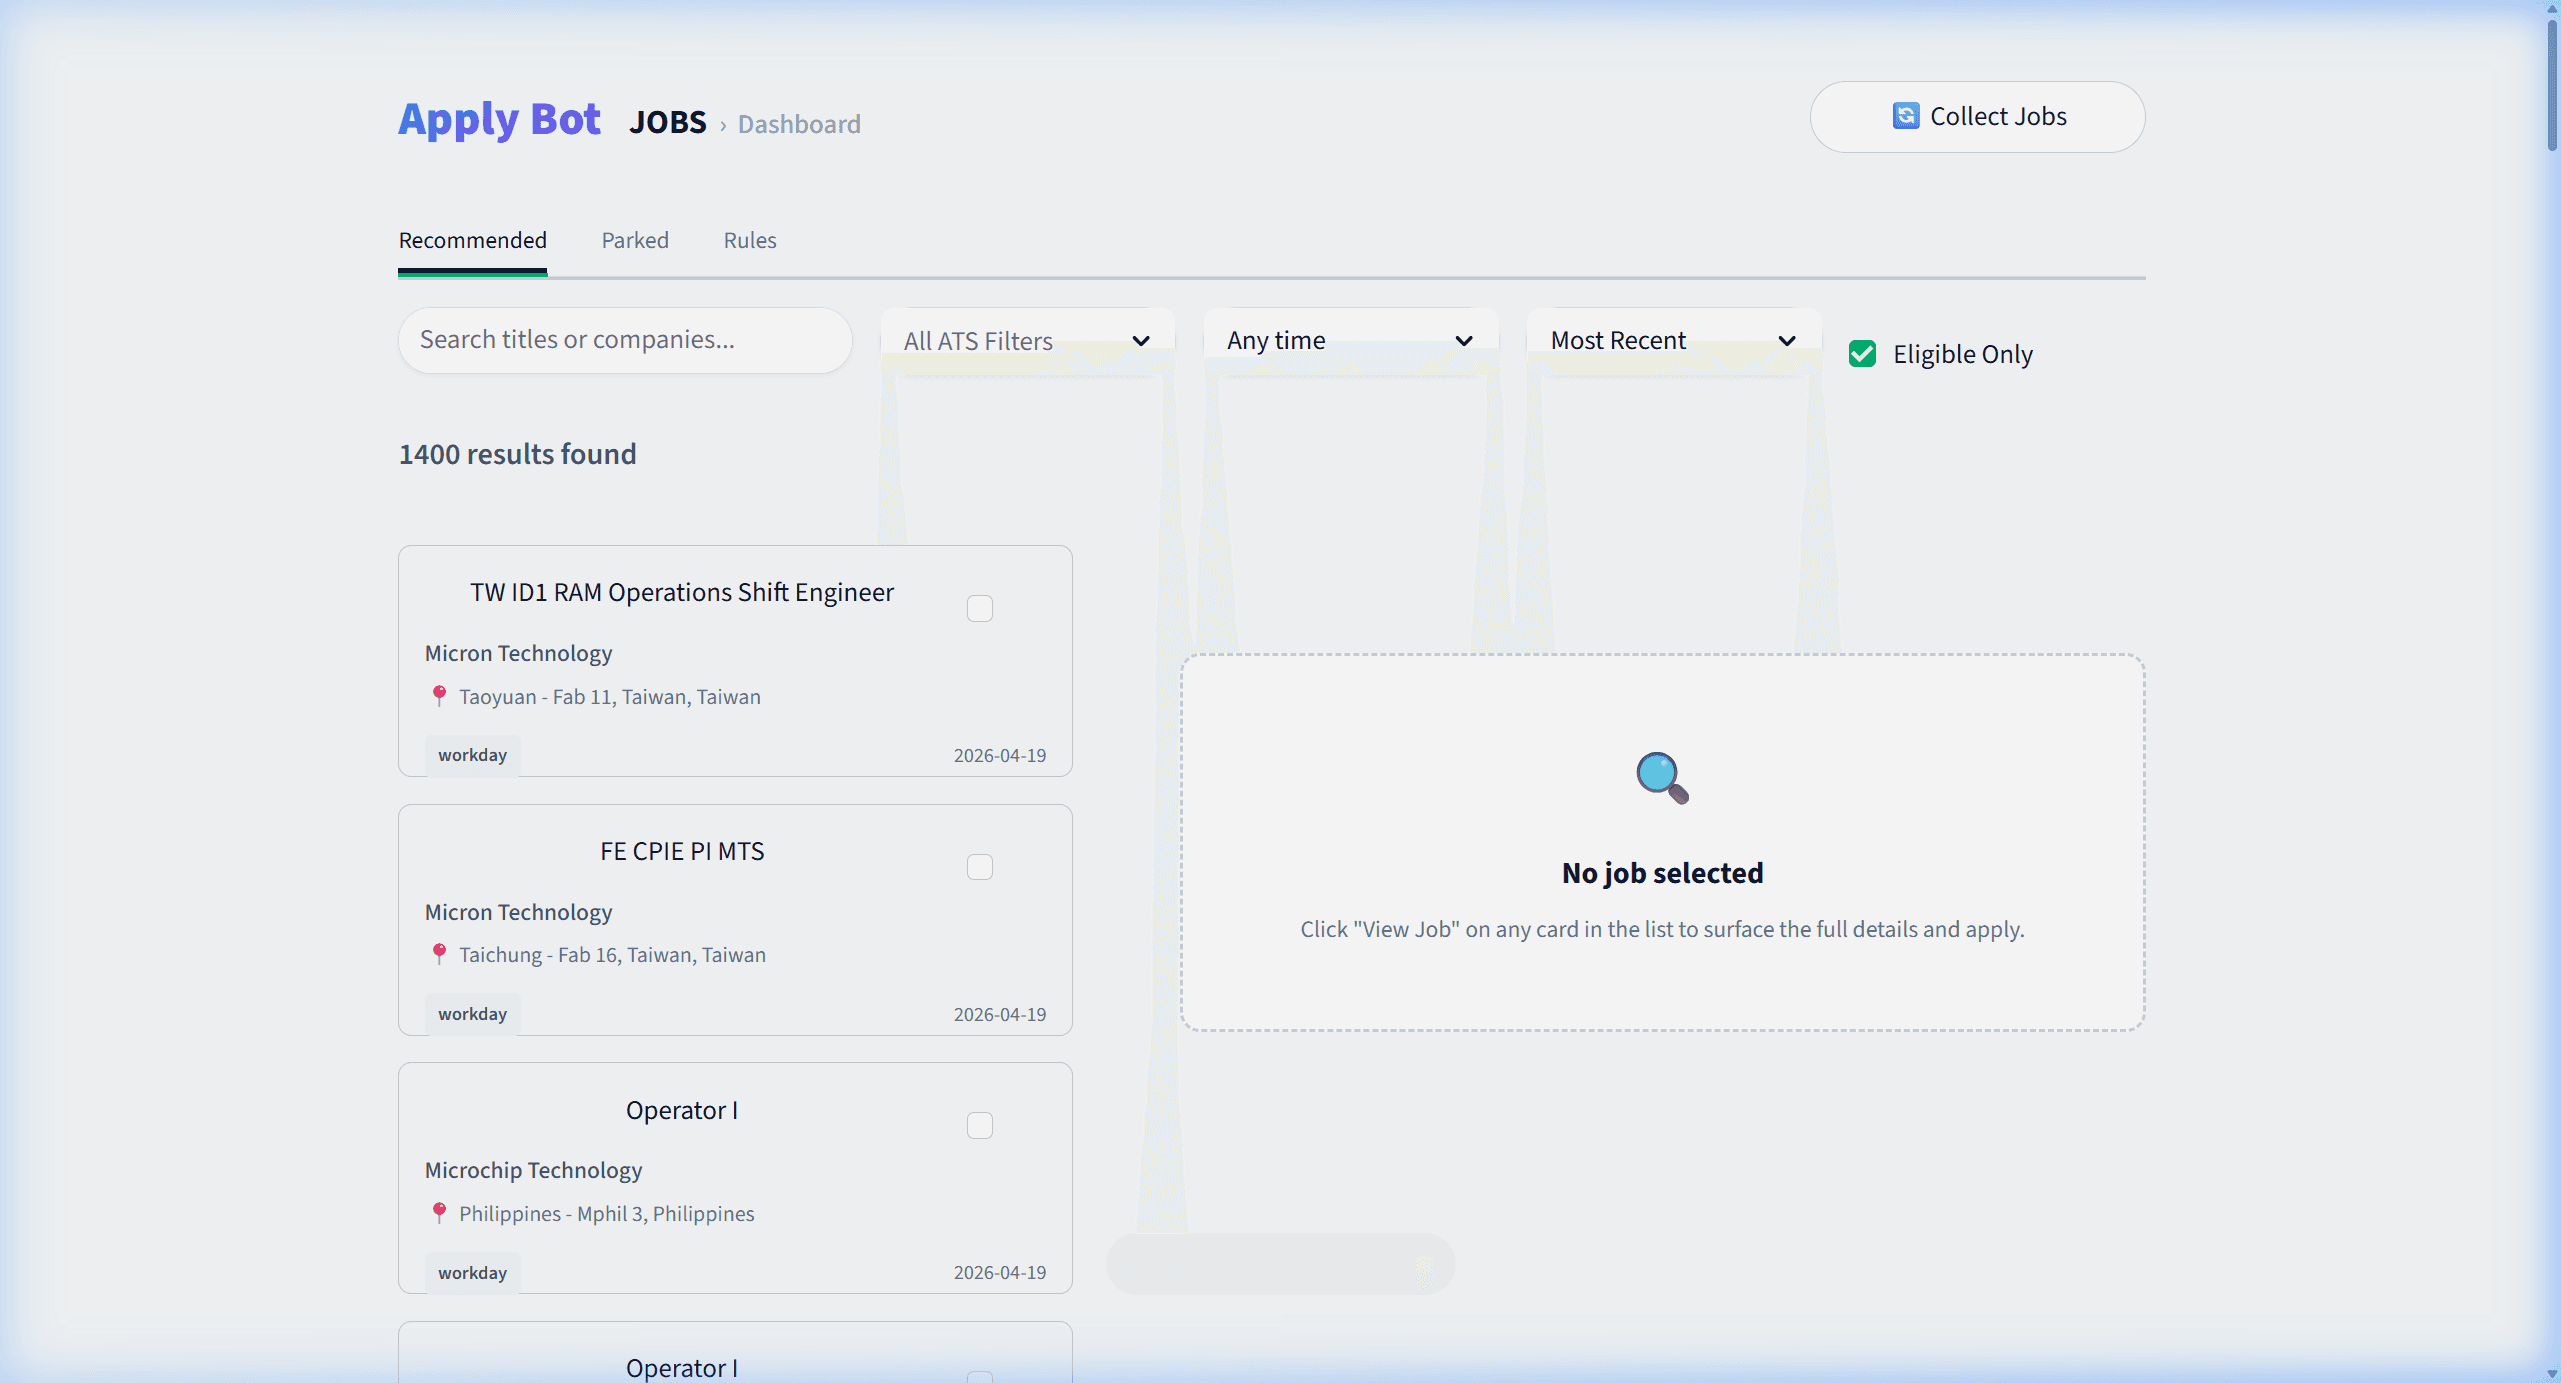The width and height of the screenshot is (2561, 1383).
Task: Open the Rules tab
Action: 750,240
